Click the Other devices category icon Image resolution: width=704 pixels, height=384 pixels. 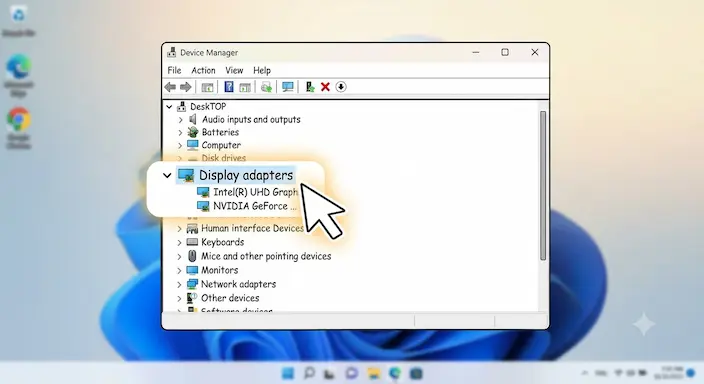(x=192, y=298)
